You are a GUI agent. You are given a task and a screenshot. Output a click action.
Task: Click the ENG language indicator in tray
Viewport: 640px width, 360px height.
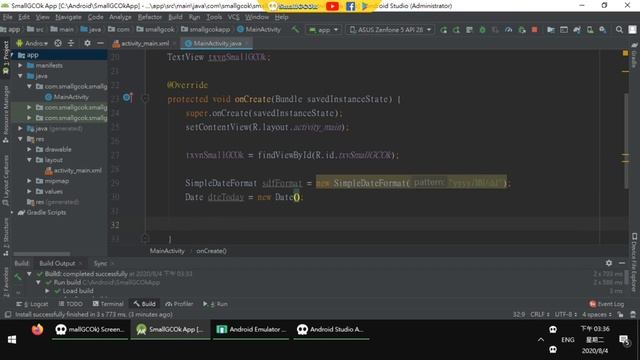(x=568, y=340)
